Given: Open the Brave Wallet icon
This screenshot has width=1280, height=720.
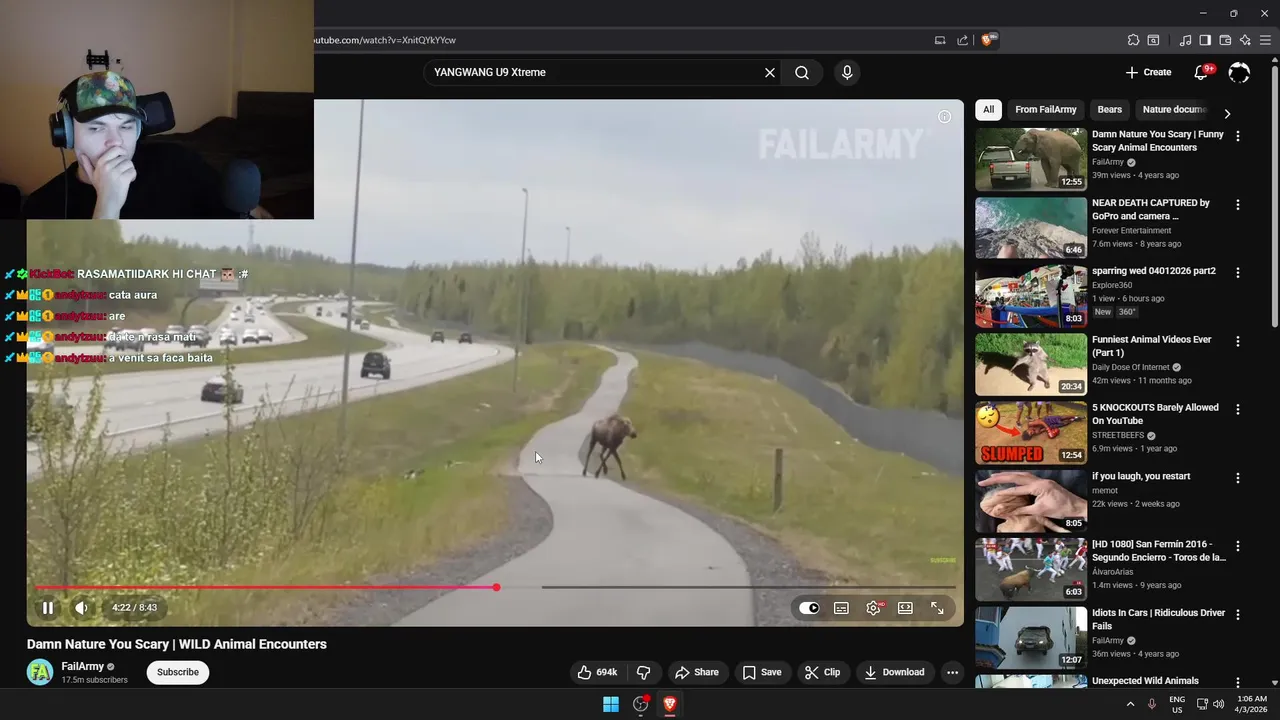Looking at the screenshot, I should (x=1225, y=40).
